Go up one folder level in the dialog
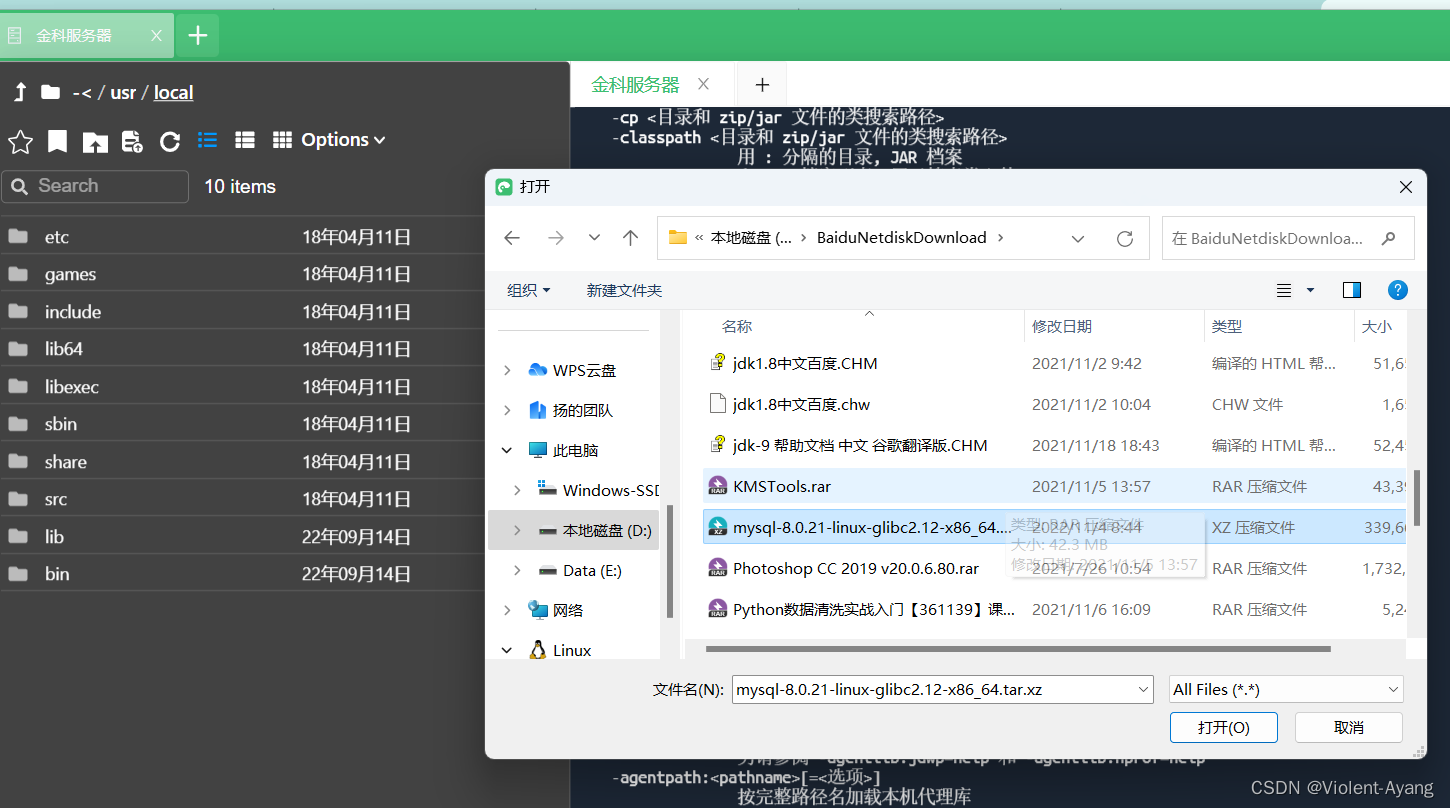The width and height of the screenshot is (1450, 808). click(x=630, y=238)
